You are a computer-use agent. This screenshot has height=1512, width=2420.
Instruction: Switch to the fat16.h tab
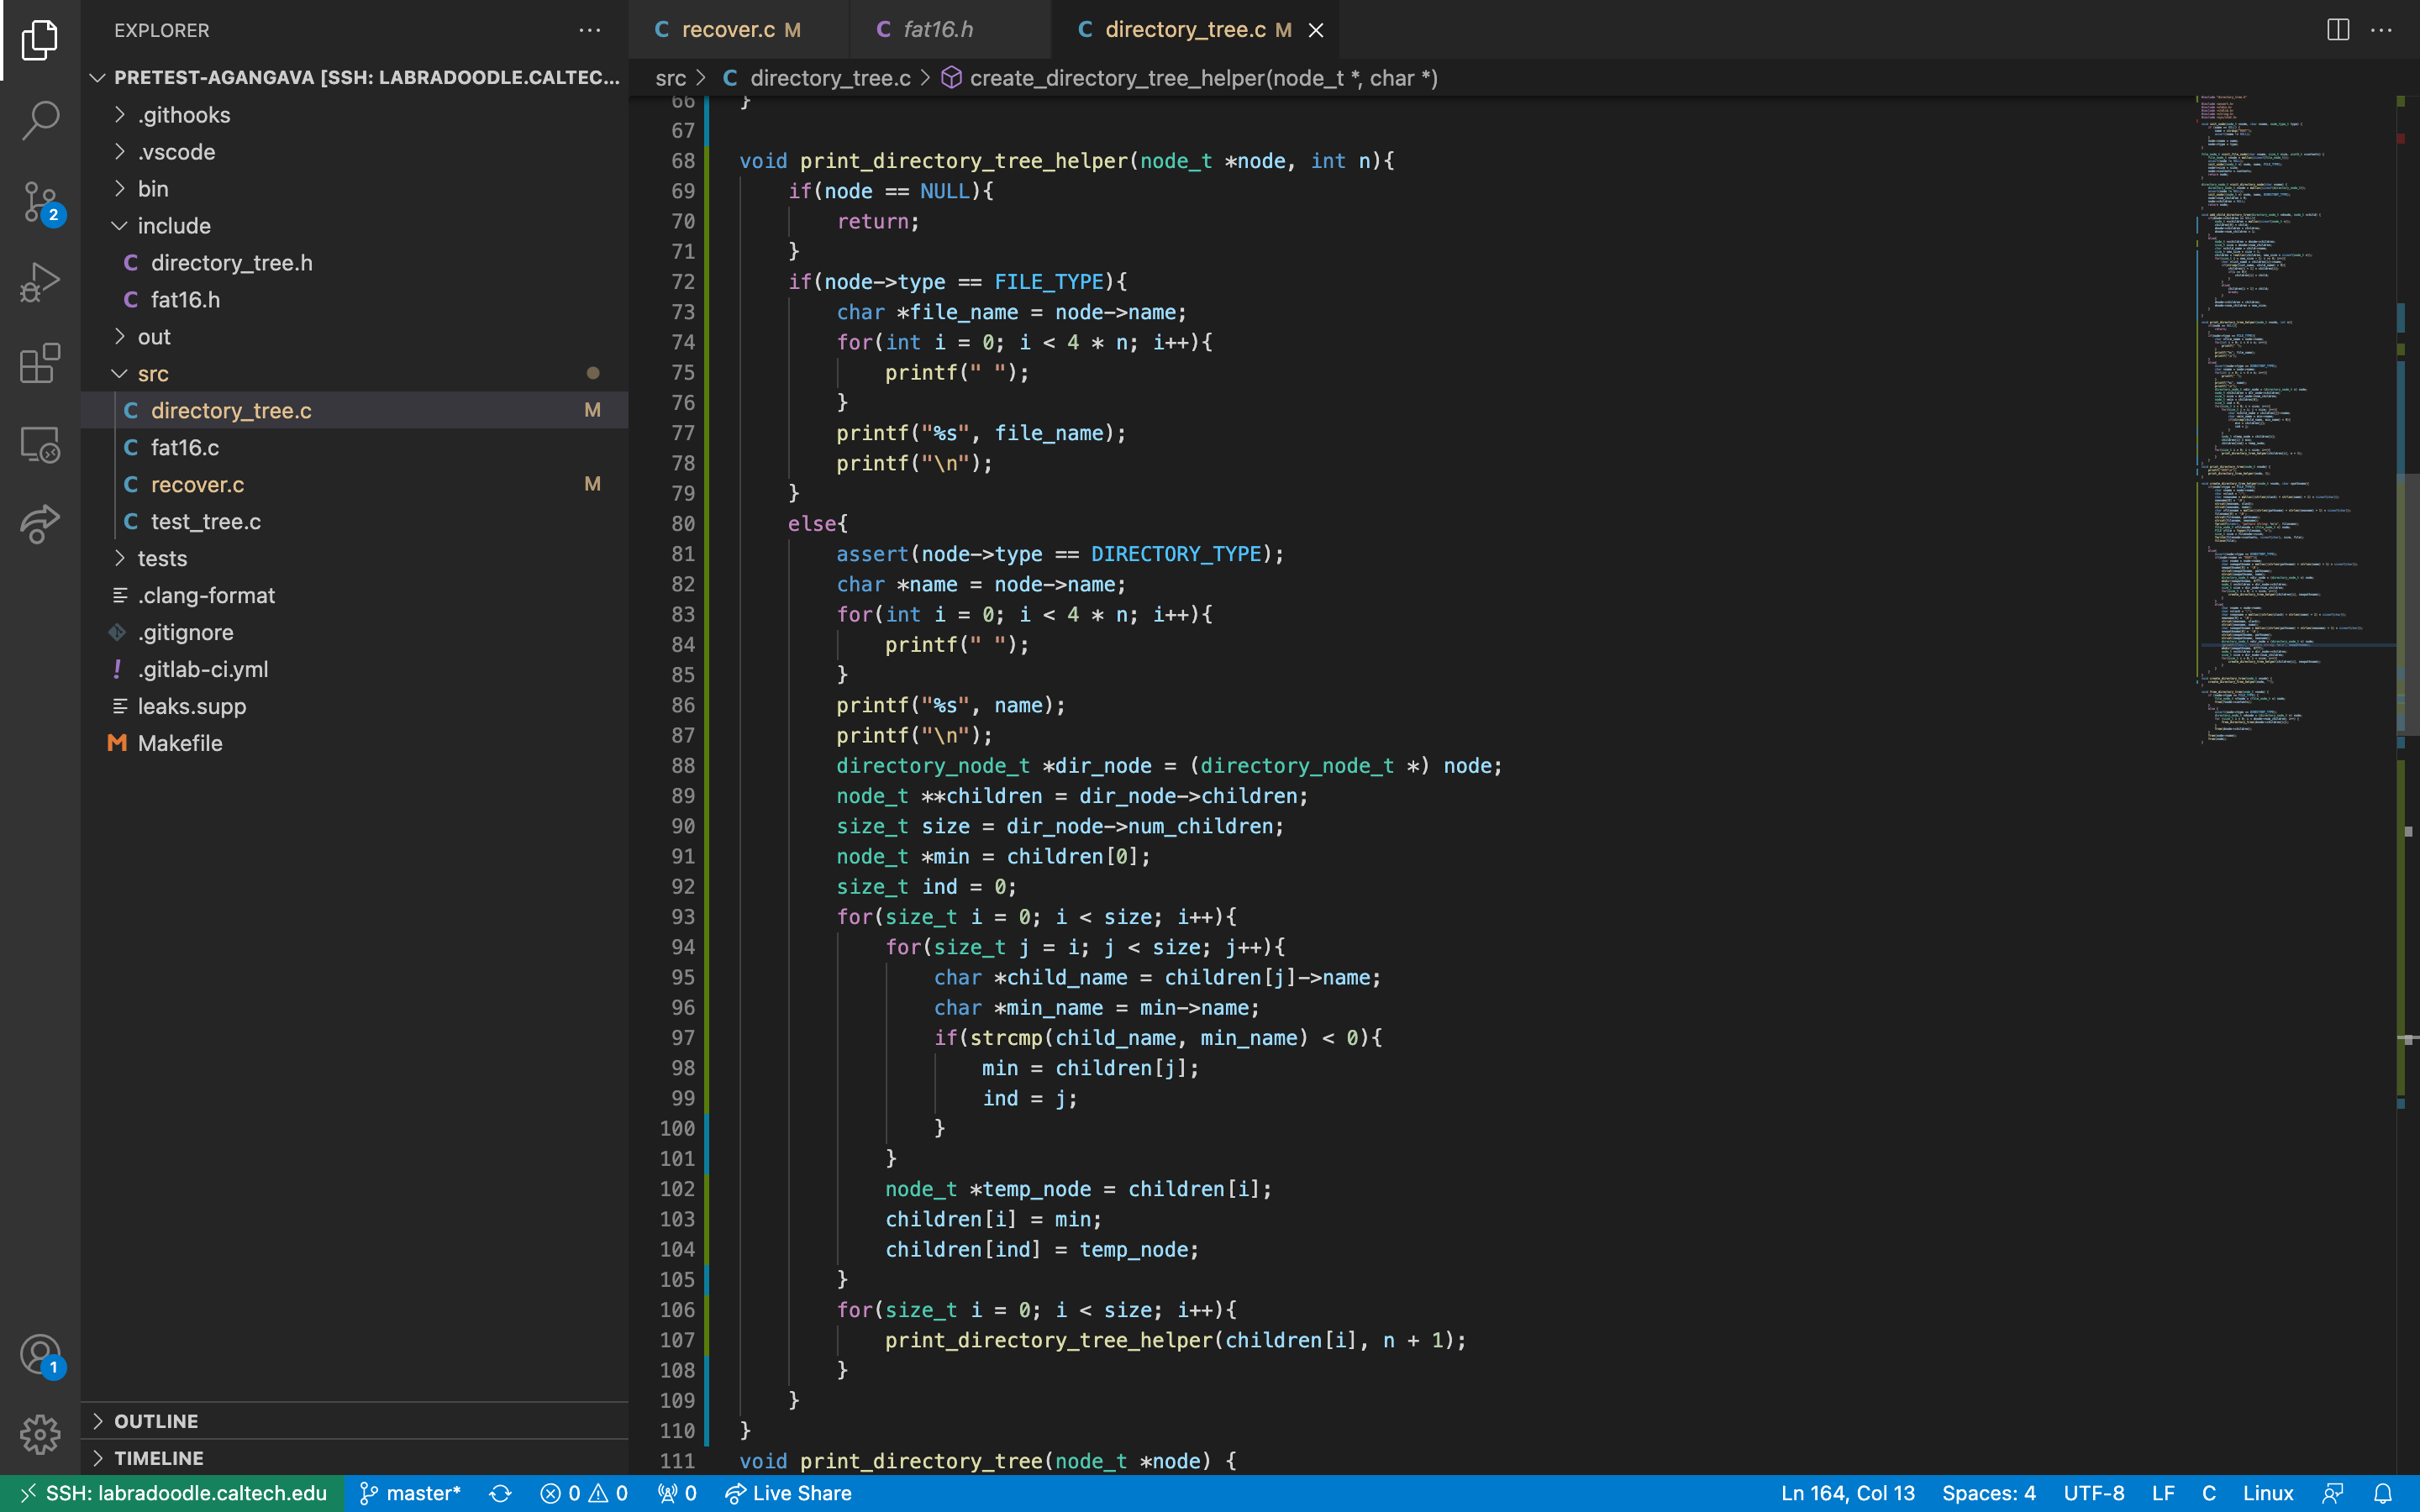pyautogui.click(x=937, y=30)
